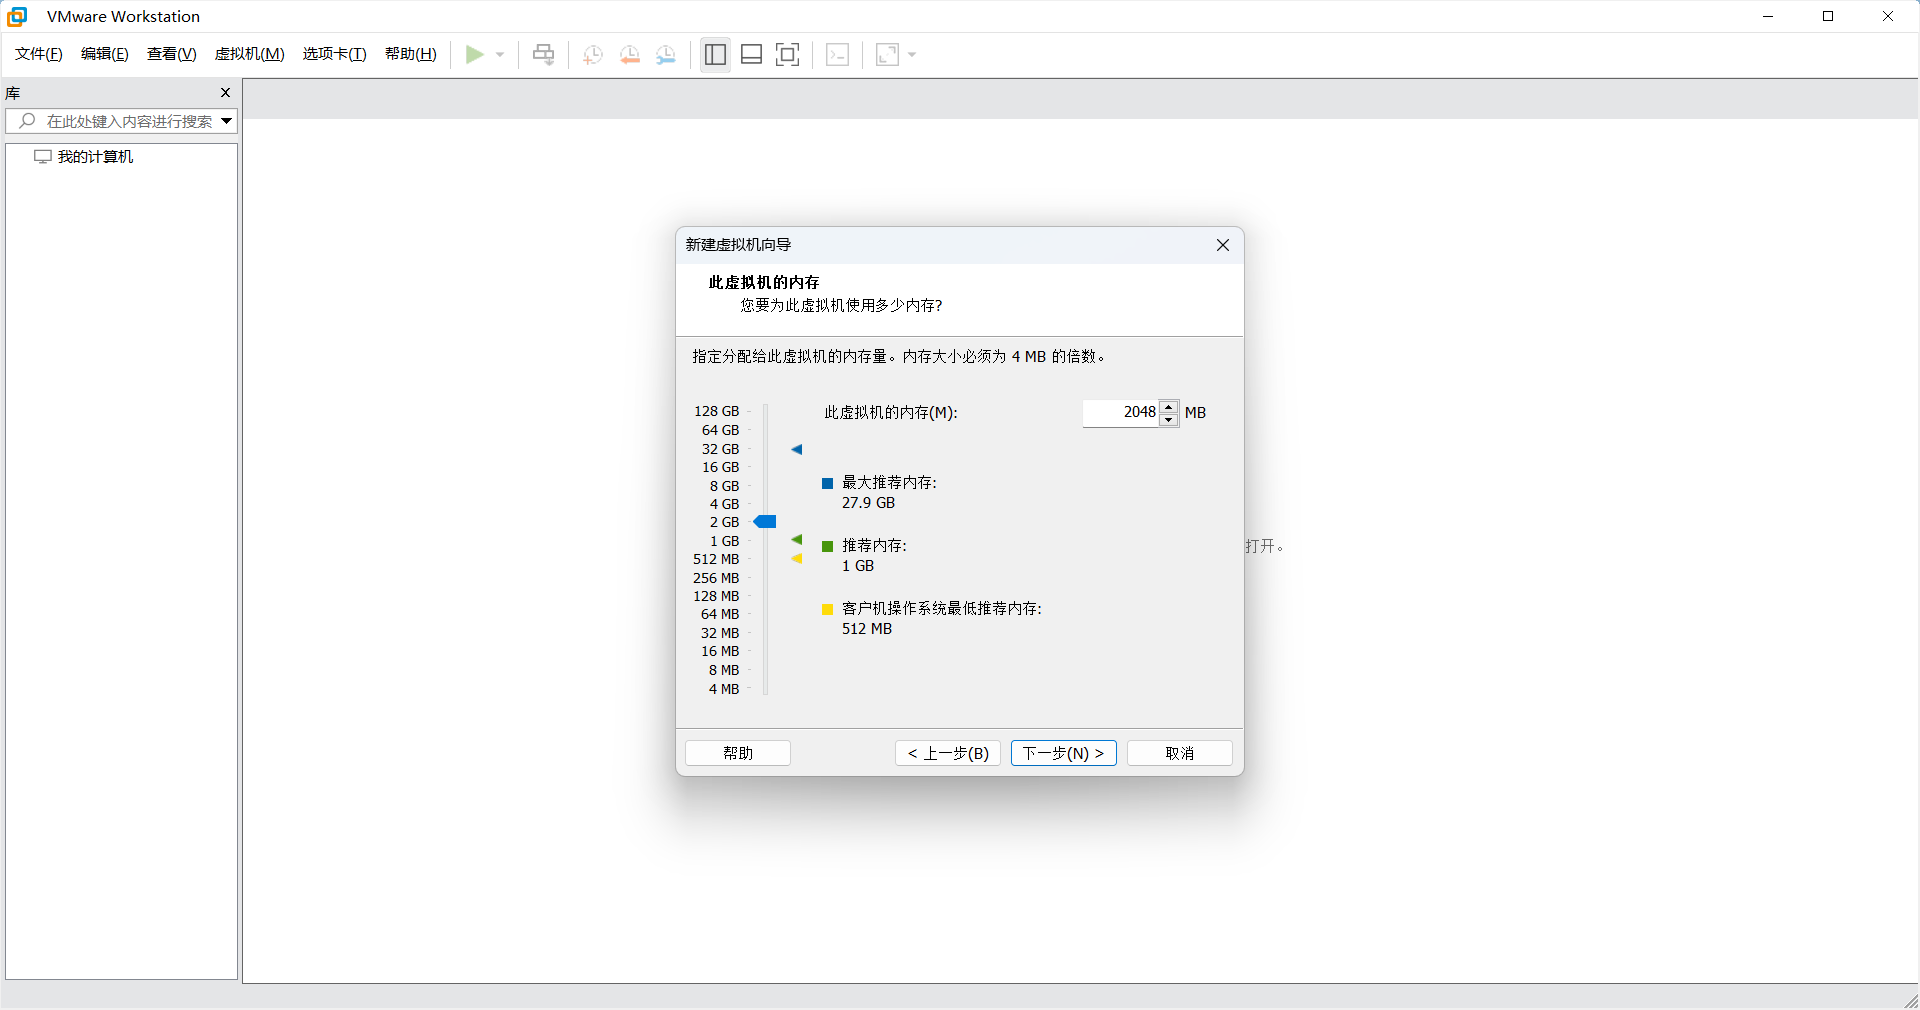Increase memory with the spinner up arrow

click(x=1169, y=406)
